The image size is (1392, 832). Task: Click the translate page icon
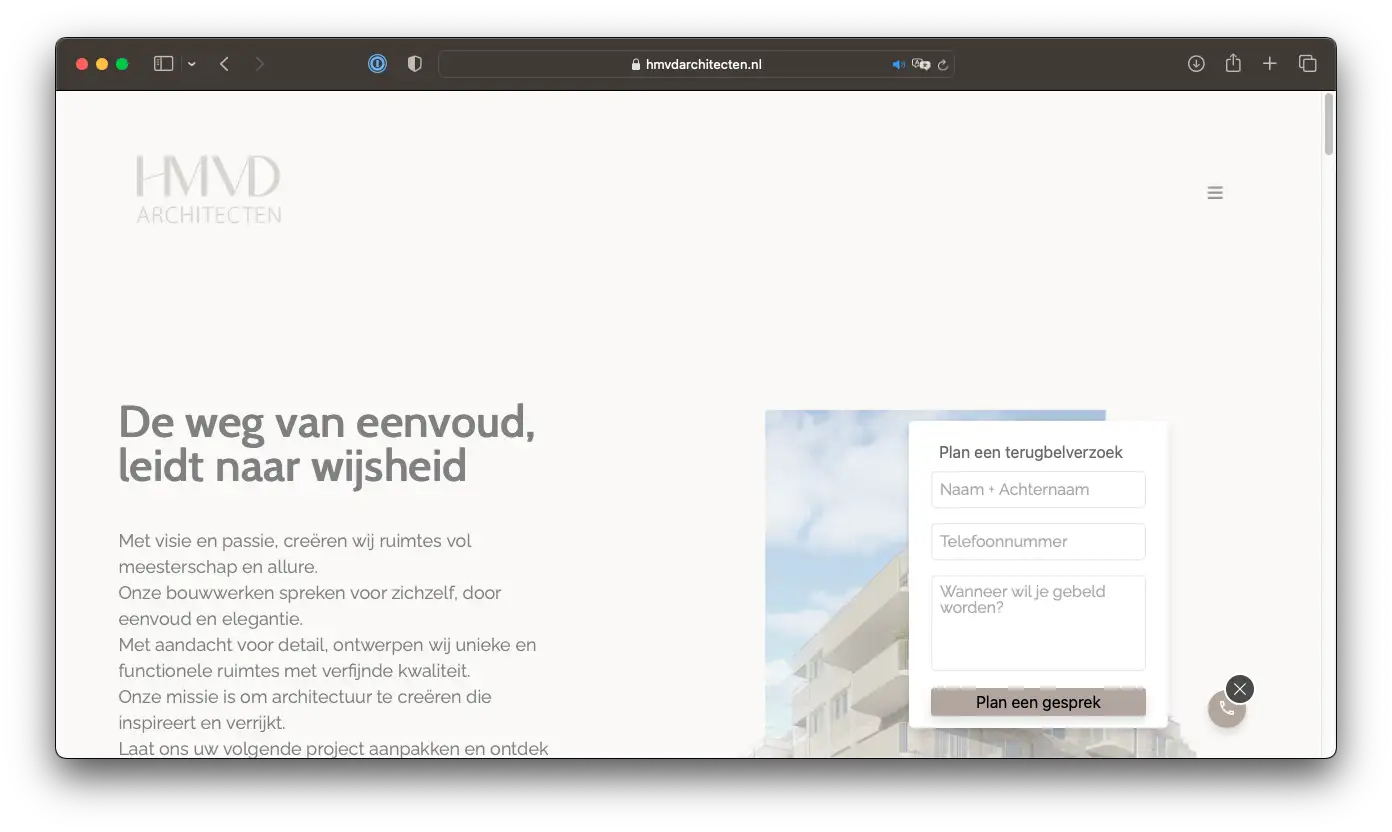(921, 64)
